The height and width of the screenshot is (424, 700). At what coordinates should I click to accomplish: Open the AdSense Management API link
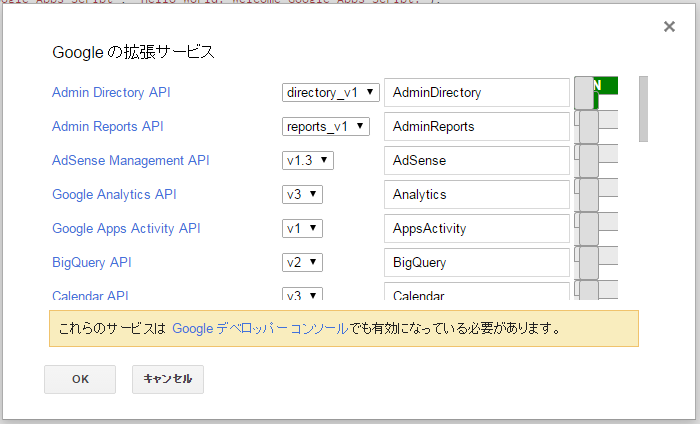click(130, 160)
